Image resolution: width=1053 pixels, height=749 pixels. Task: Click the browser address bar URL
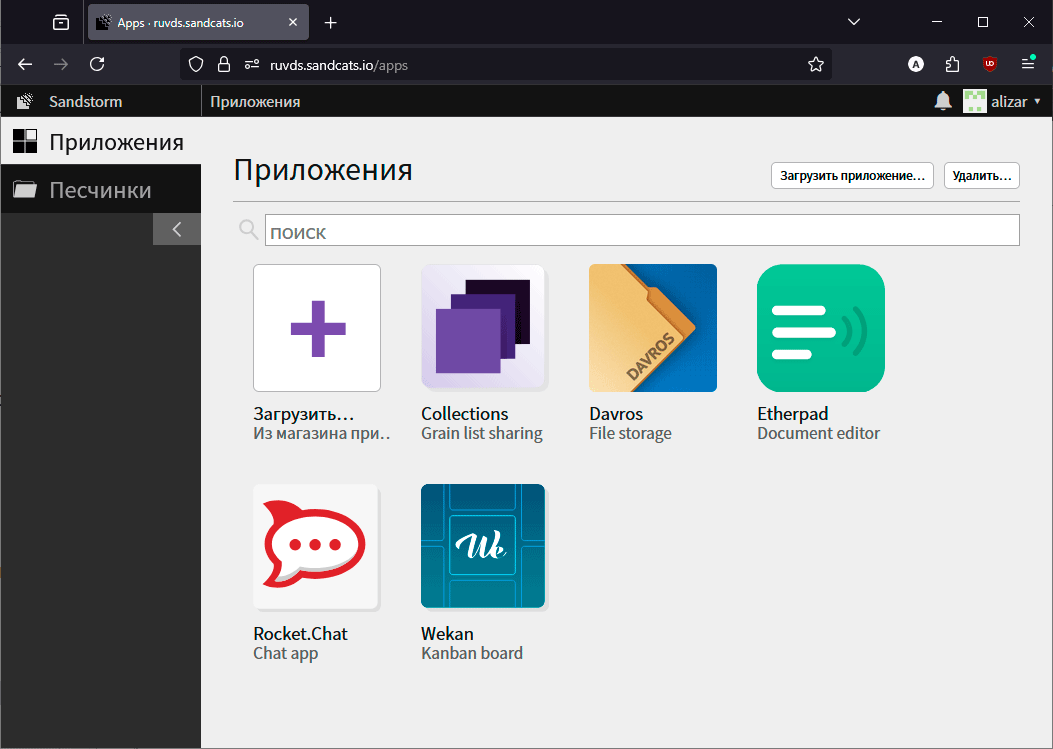(338, 65)
